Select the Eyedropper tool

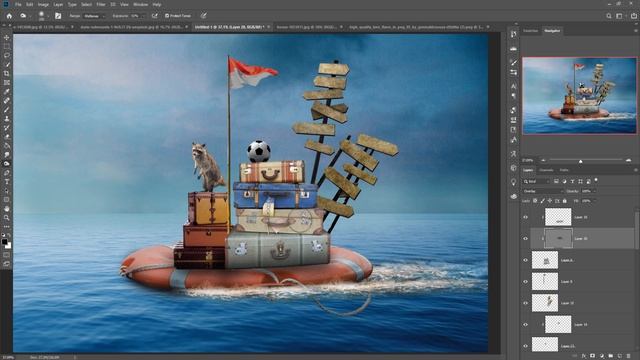[7, 91]
